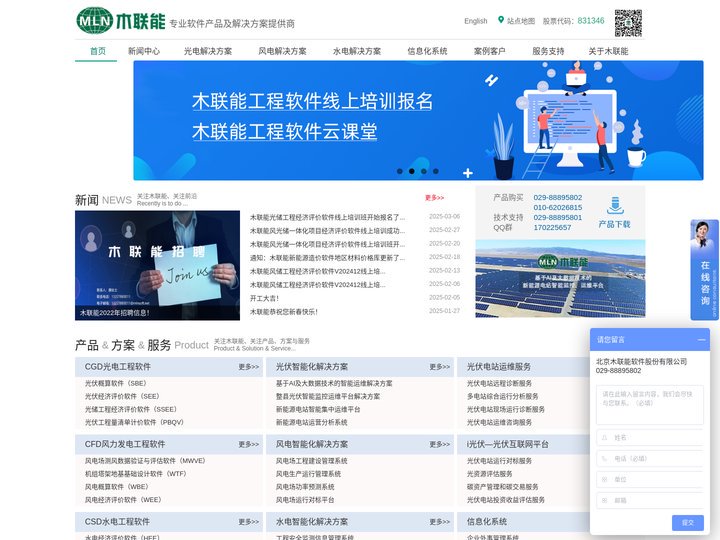Expand 更多>> for CFD风力发电工程软件
Image resolution: width=720 pixels, height=540 pixels.
[249, 444]
